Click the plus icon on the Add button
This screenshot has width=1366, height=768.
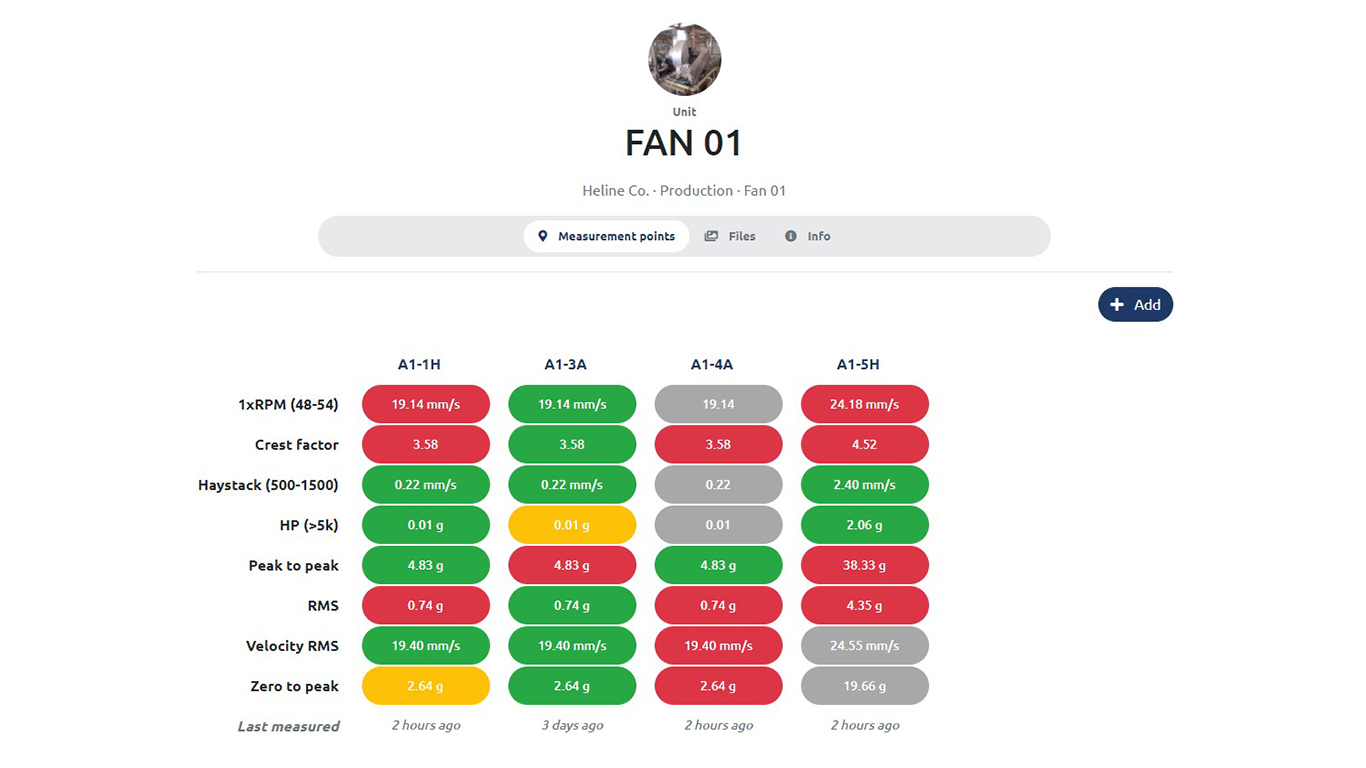(x=1117, y=305)
